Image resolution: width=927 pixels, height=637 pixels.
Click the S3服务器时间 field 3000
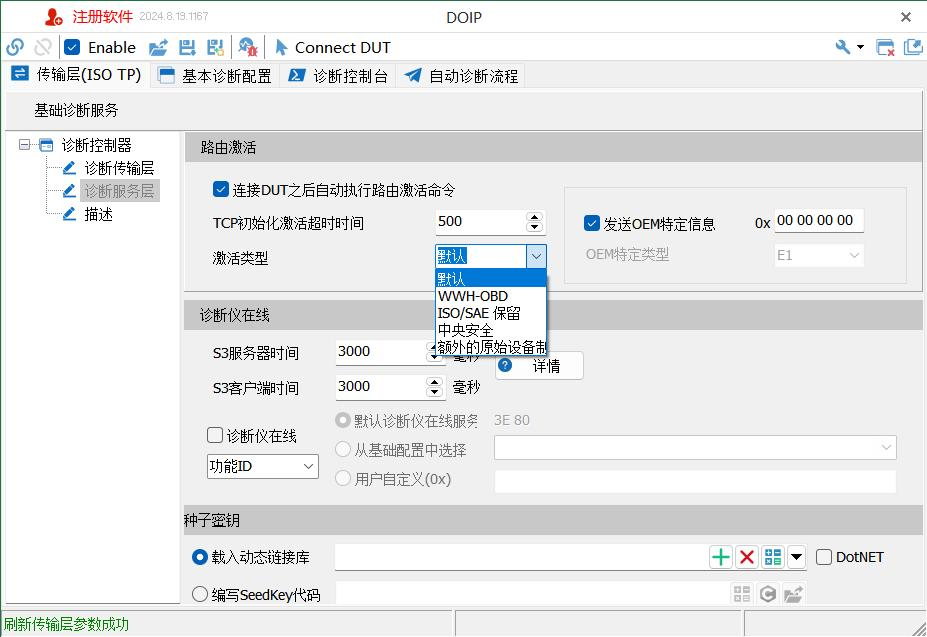pyautogui.click(x=381, y=352)
